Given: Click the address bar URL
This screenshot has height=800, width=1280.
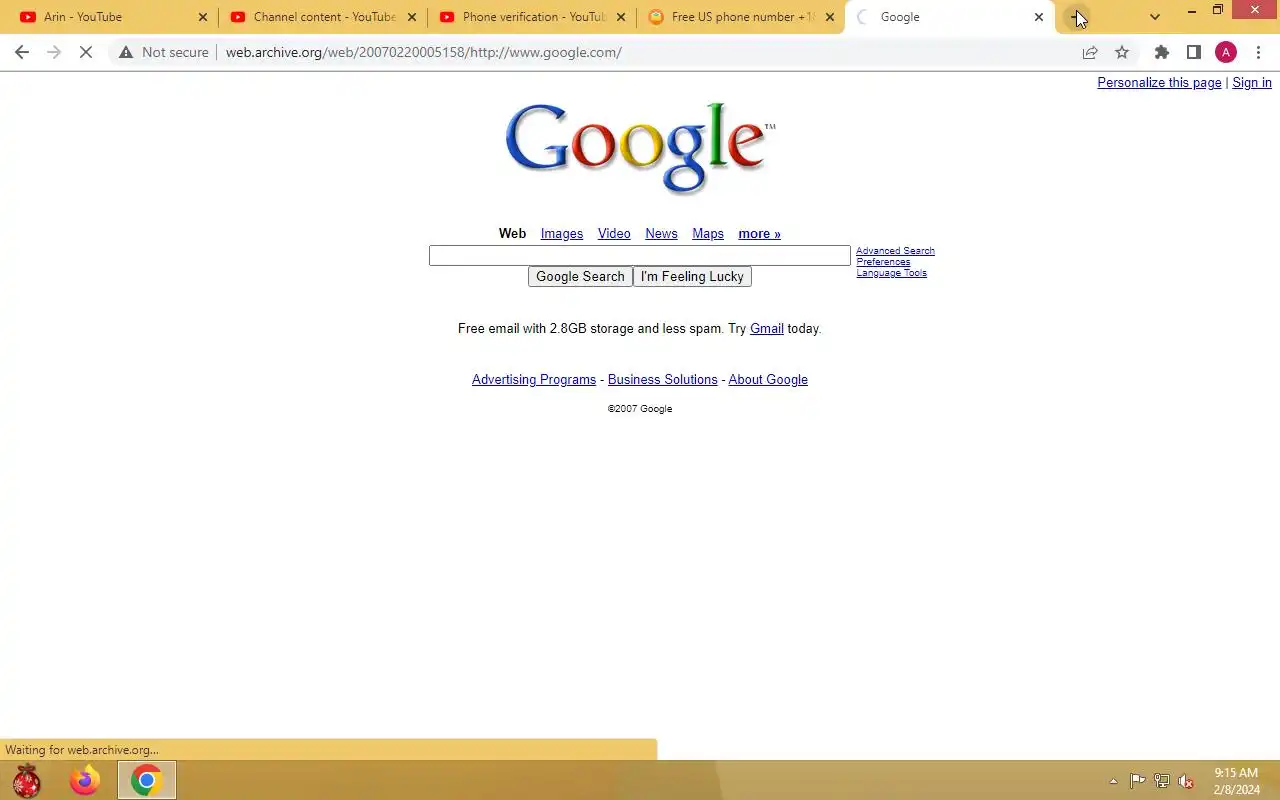Looking at the screenshot, I should [x=423, y=52].
